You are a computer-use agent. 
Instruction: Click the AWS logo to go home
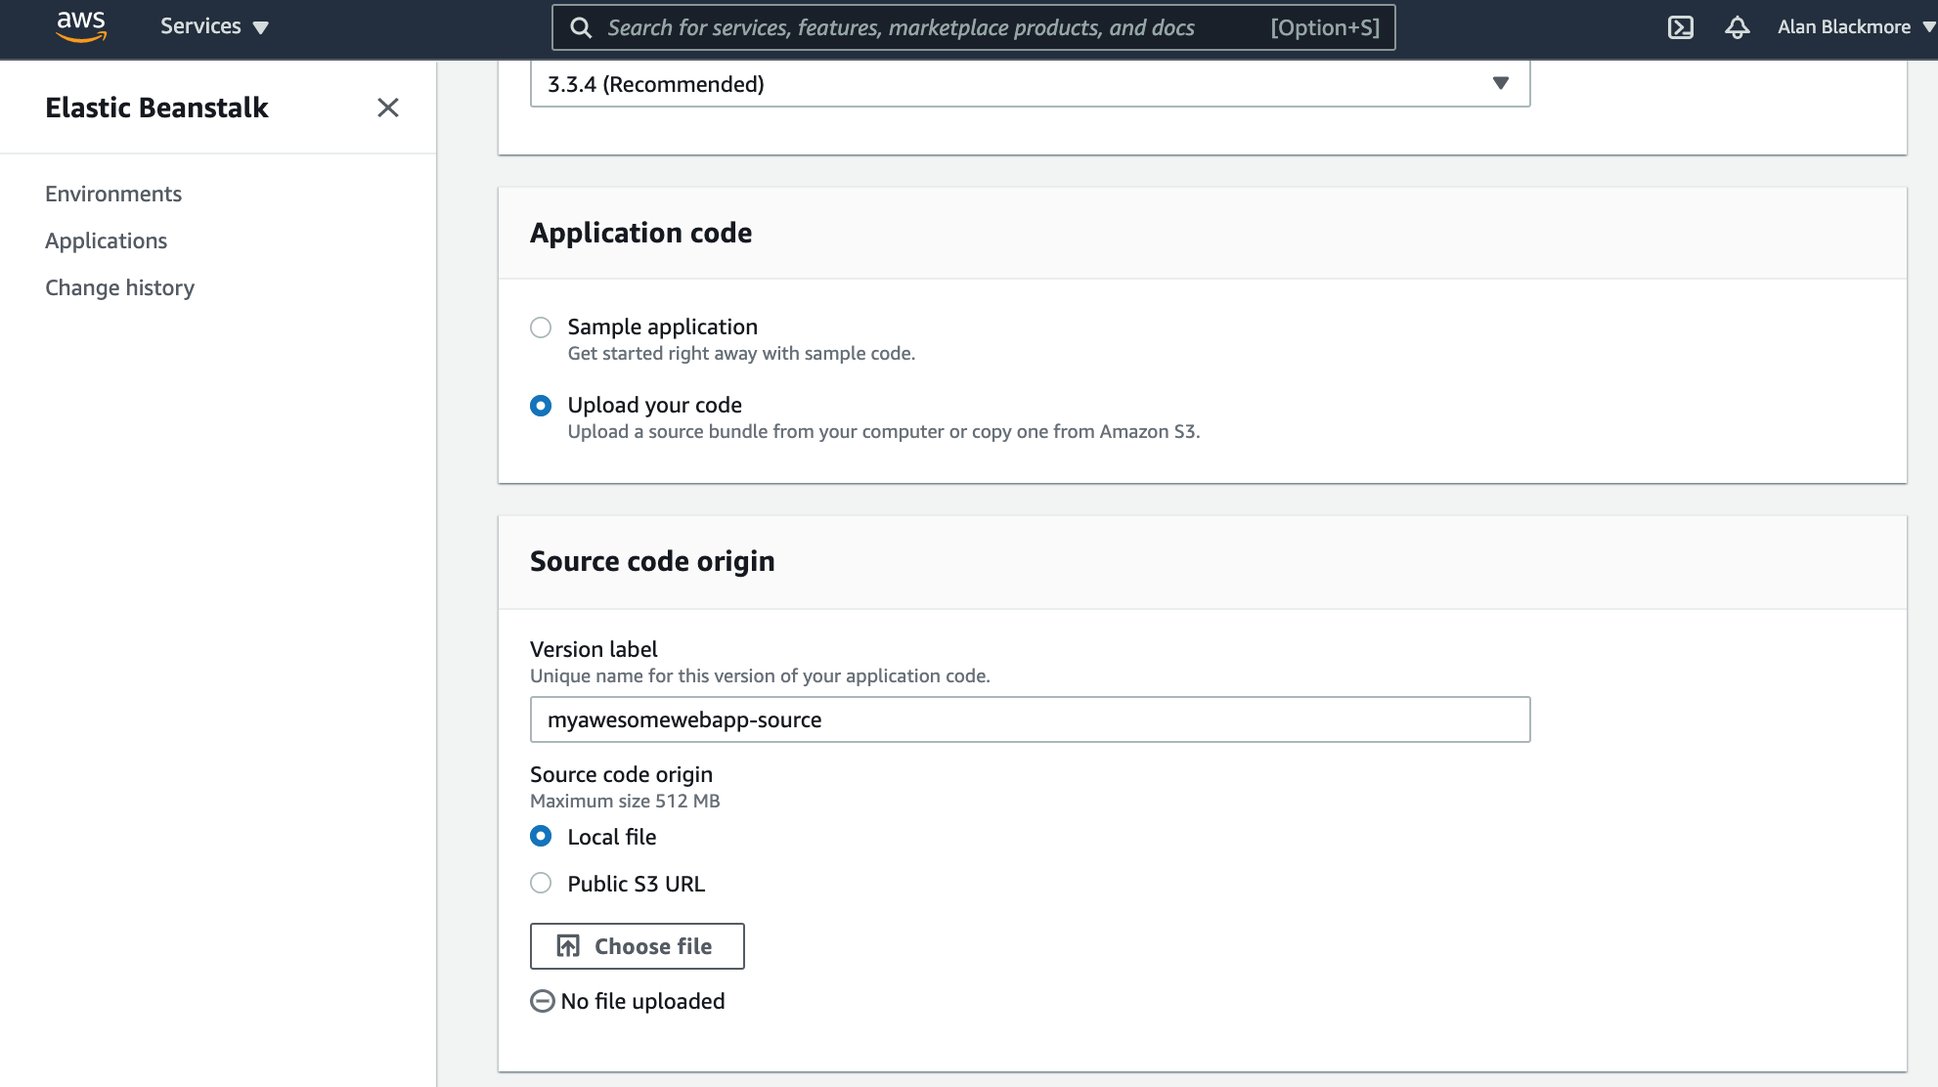click(x=80, y=27)
